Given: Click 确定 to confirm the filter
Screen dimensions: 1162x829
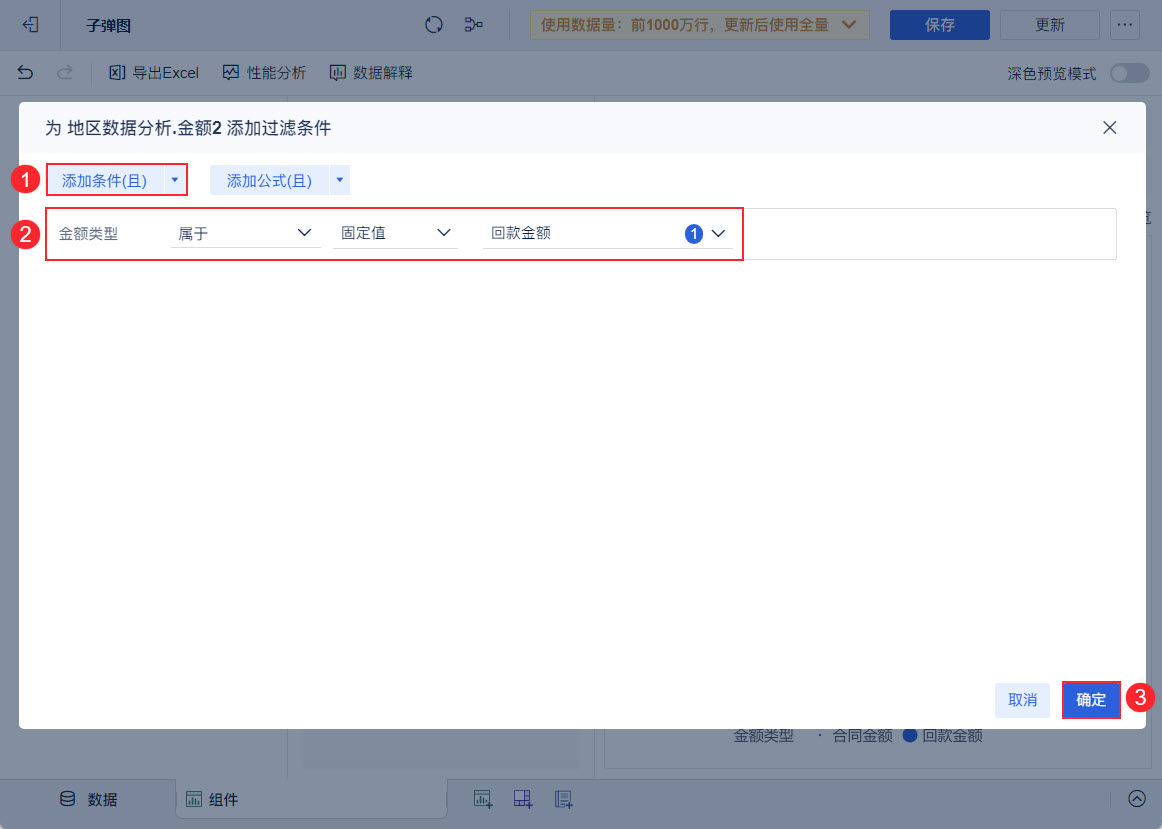Looking at the screenshot, I should tap(1091, 700).
